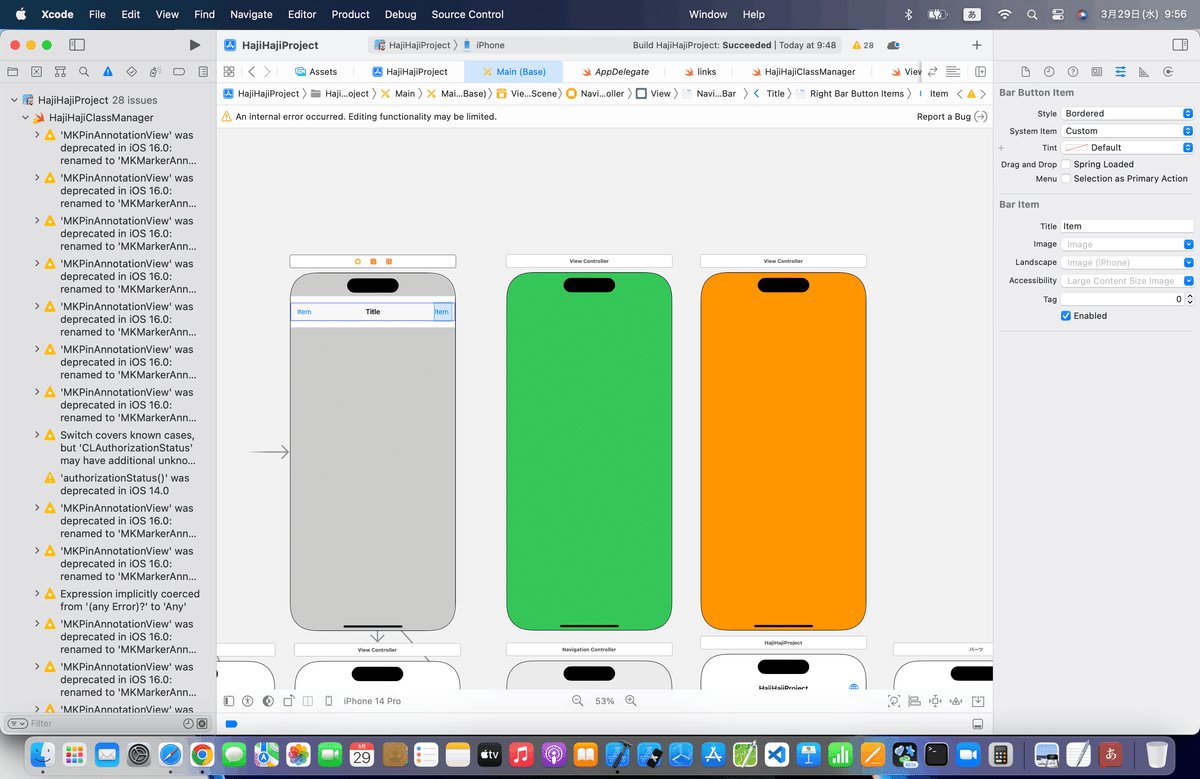This screenshot has height=779, width=1200.
Task: Collapse the HajiHajiClassManager issue group
Action: [x=25, y=117]
